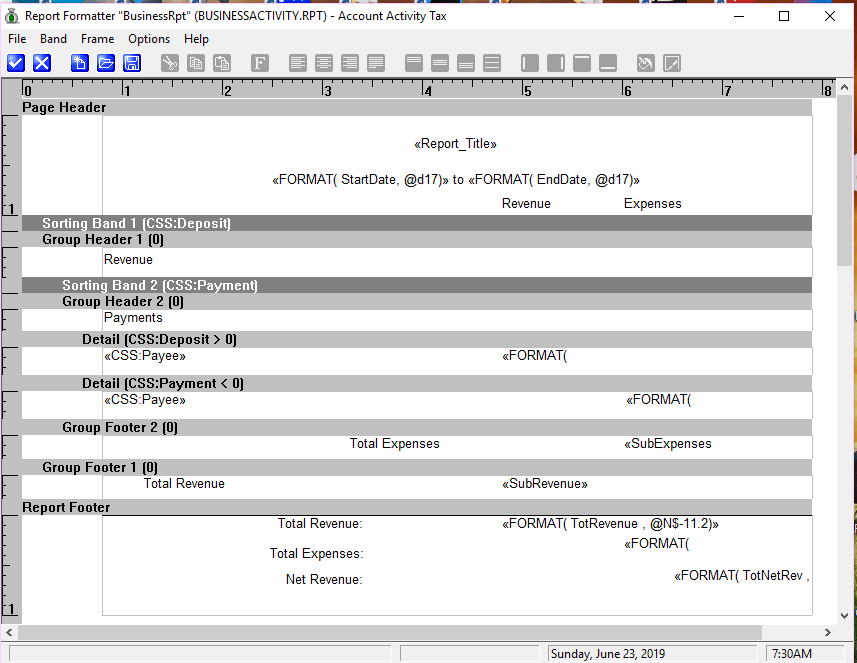Click the vertical scrollbar down arrow
Image resolution: width=857 pixels, height=663 pixels.
844,616
